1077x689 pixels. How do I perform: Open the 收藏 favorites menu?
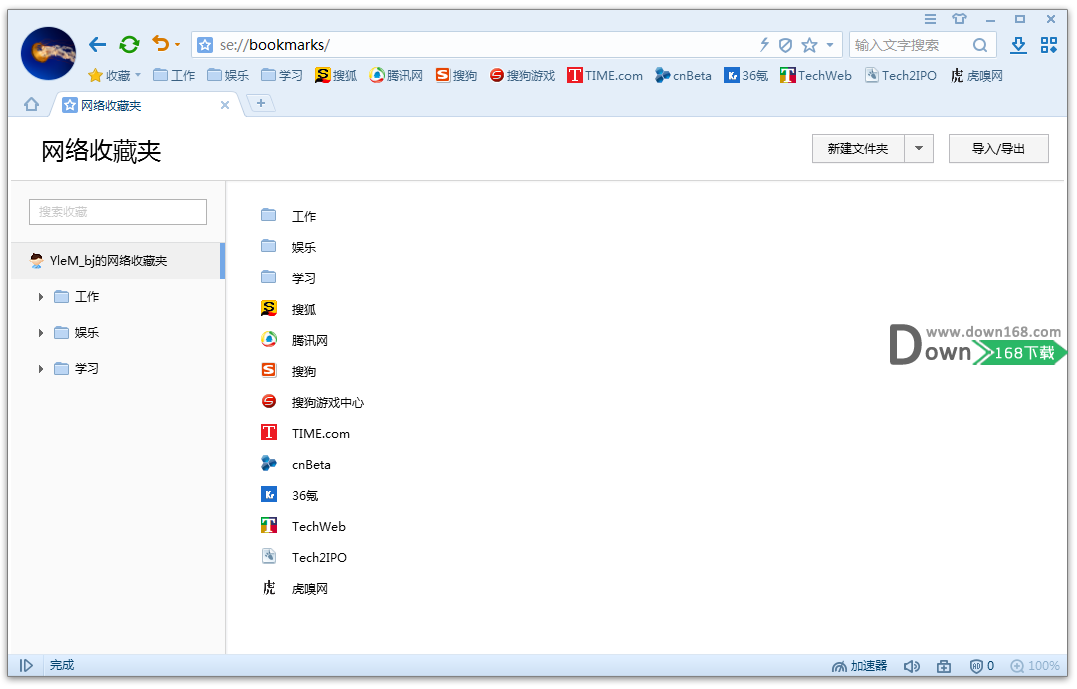115,76
